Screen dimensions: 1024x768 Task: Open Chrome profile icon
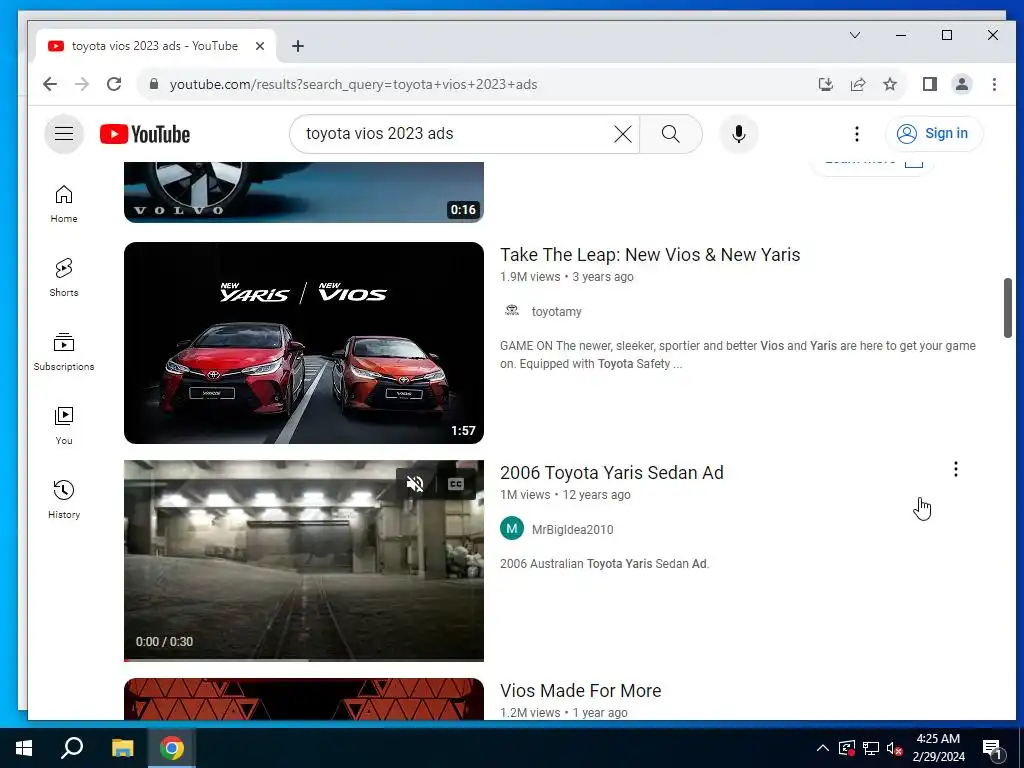point(962,84)
